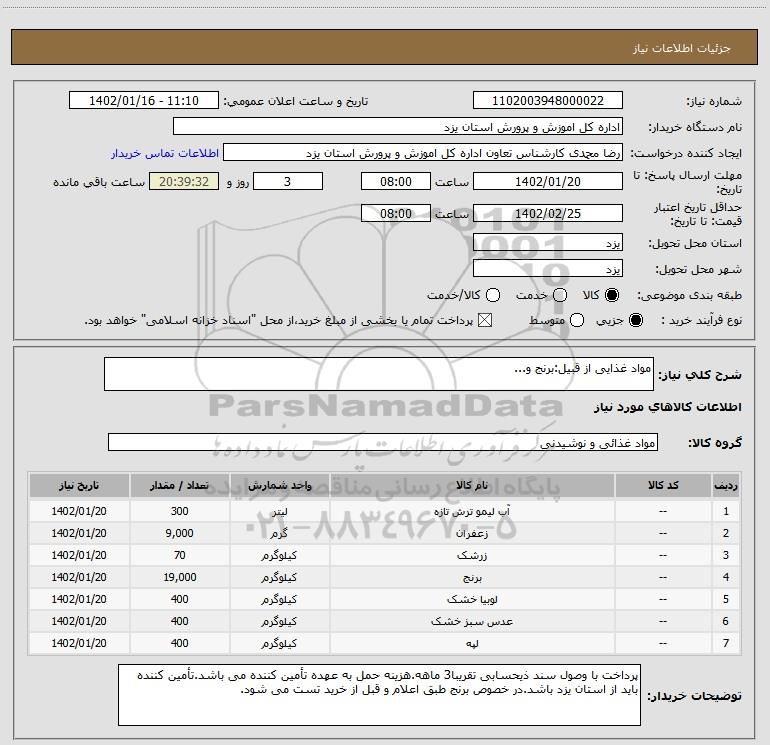The width and height of the screenshot is (770, 745).
Task: Select the برنج item name cell
Action: [x=472, y=578]
